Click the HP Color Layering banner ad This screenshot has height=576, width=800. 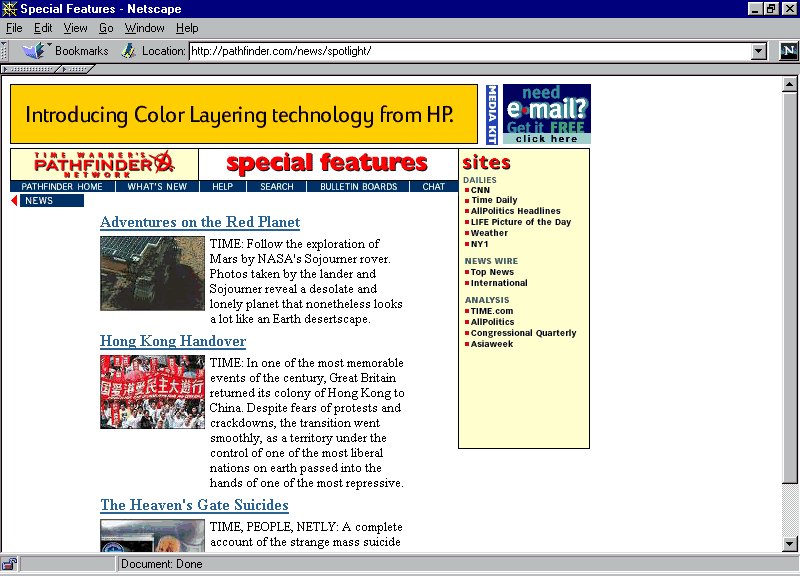click(x=244, y=114)
